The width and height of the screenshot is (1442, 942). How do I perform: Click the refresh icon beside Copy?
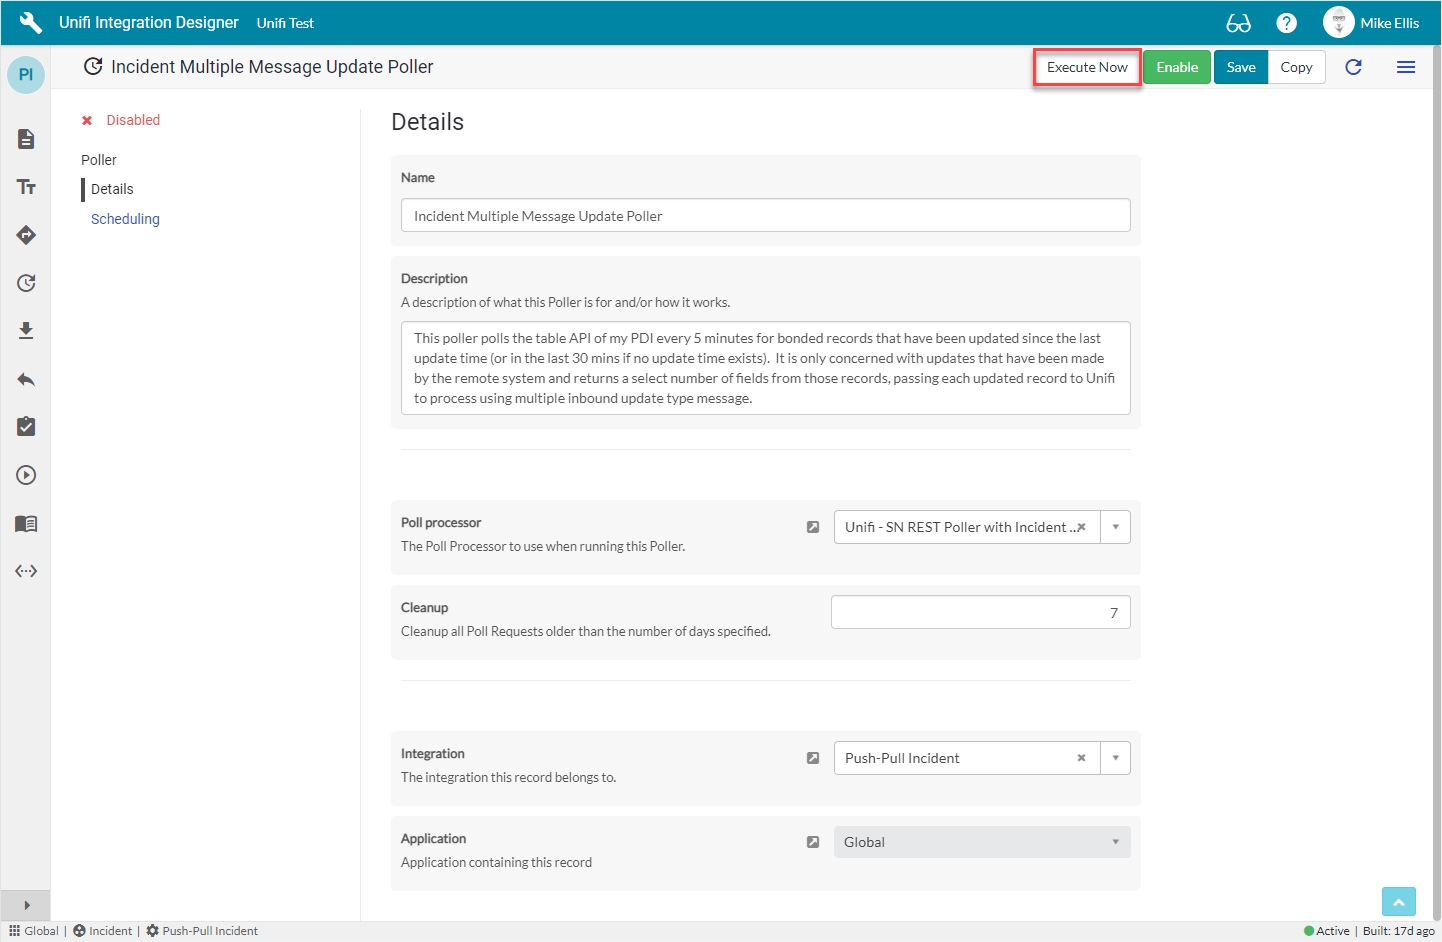click(x=1353, y=67)
